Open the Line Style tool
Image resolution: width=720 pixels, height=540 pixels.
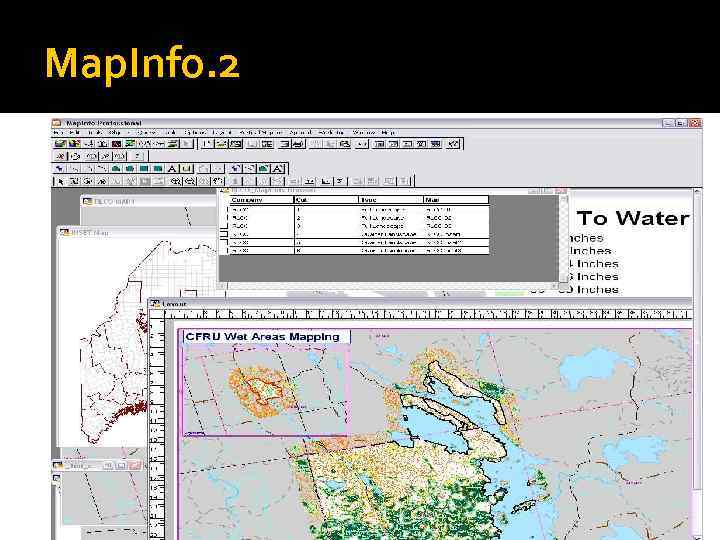[249, 169]
